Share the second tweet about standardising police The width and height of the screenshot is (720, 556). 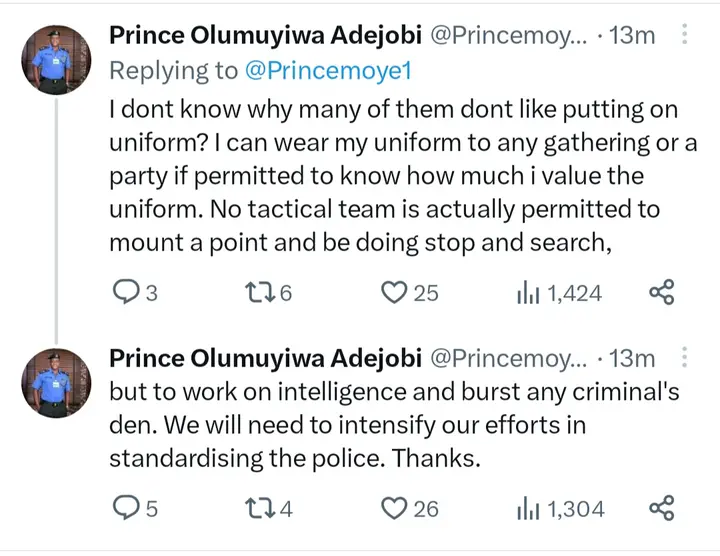[x=661, y=508]
